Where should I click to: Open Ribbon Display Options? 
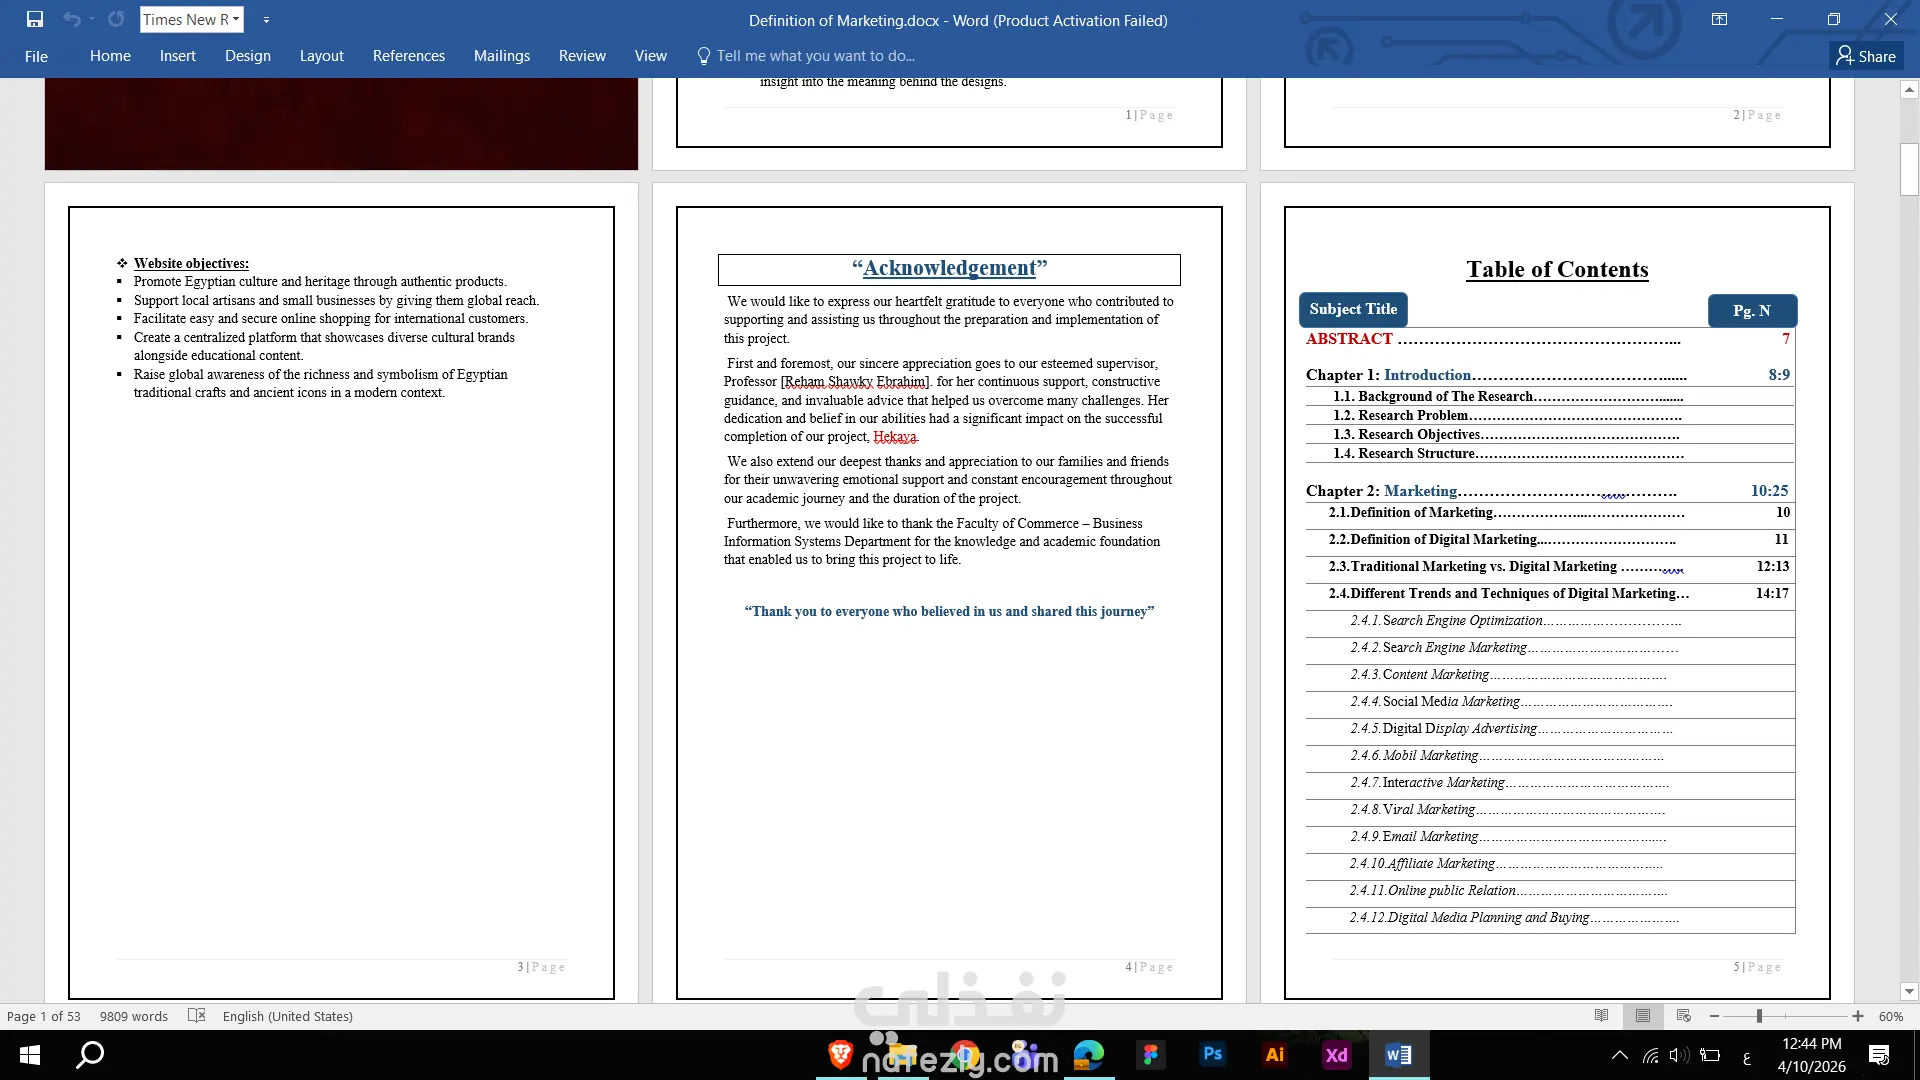tap(1719, 19)
